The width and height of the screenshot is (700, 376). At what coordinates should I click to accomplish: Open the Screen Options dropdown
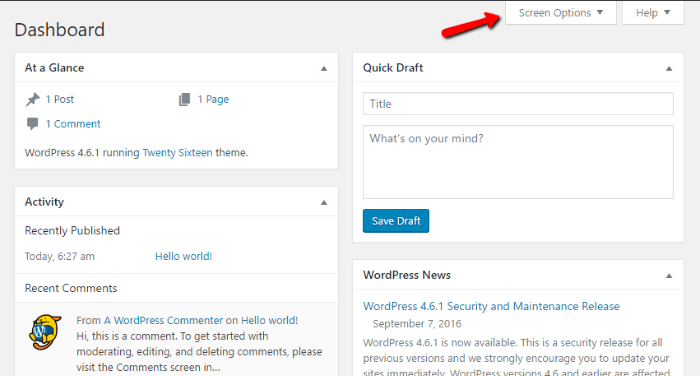pyautogui.click(x=561, y=13)
